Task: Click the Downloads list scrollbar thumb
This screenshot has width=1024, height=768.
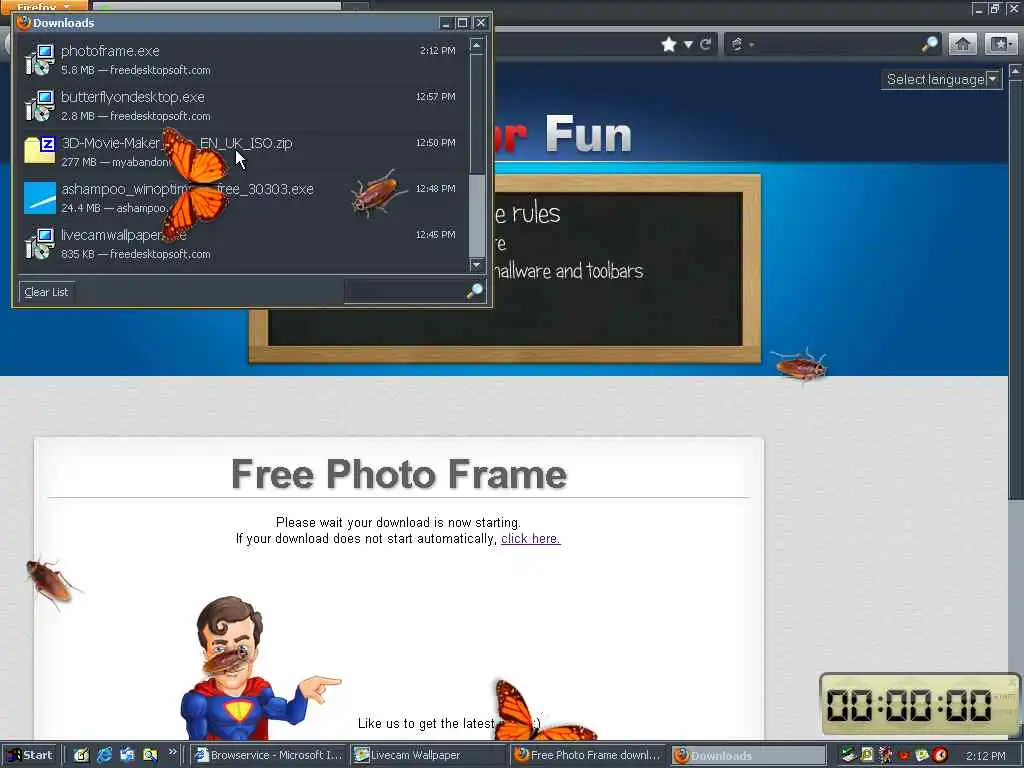Action: click(x=477, y=214)
